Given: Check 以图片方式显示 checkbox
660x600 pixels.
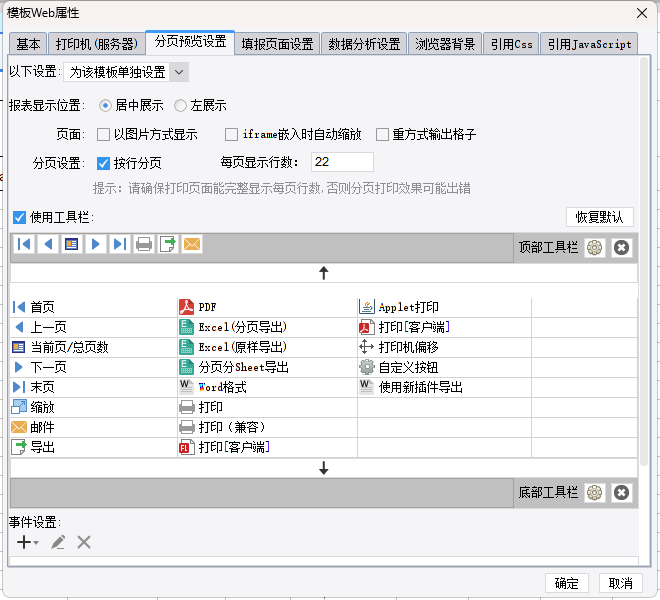Looking at the screenshot, I should [x=103, y=135].
